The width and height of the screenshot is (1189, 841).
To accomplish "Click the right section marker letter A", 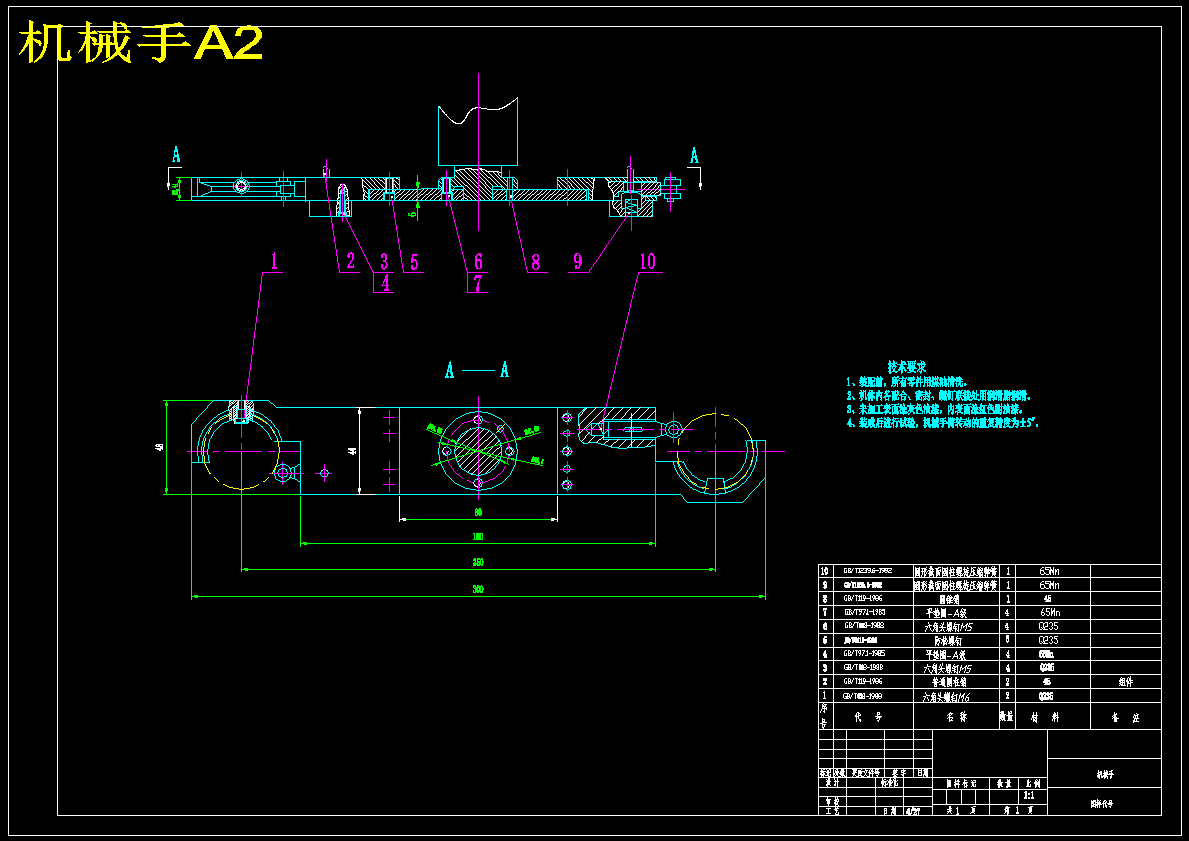I will coord(694,155).
